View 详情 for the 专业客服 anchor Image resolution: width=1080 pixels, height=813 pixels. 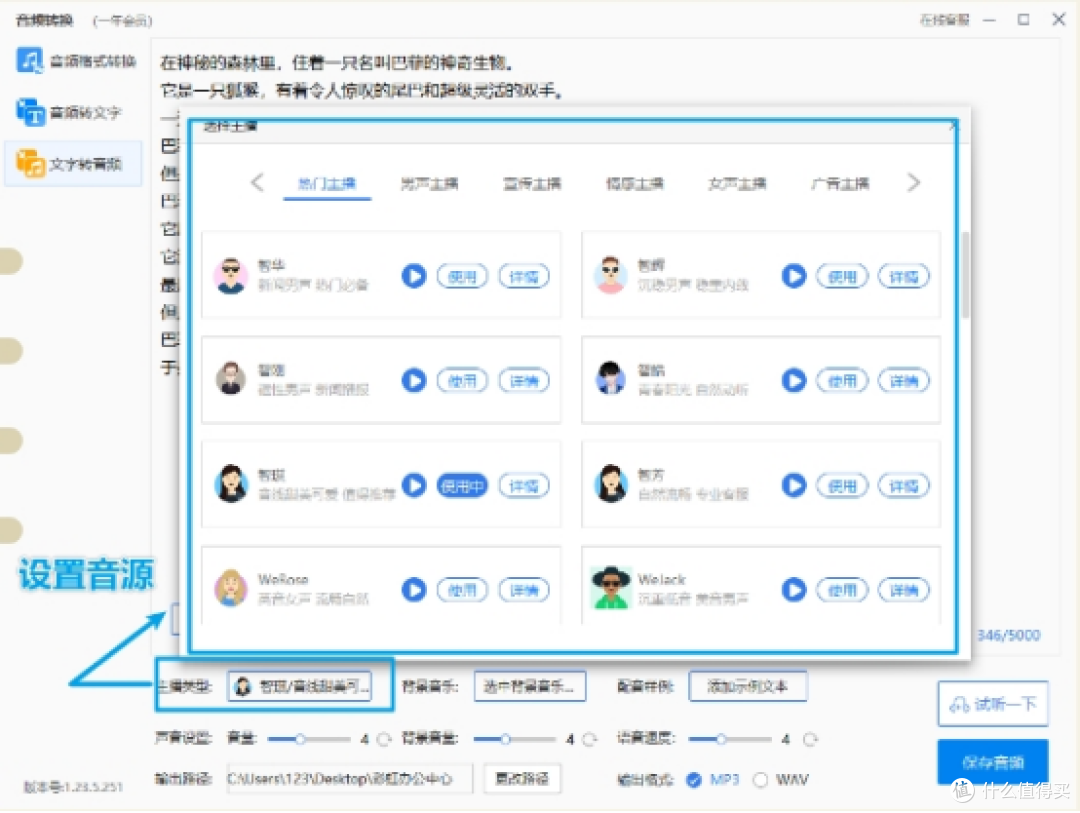pos(904,486)
